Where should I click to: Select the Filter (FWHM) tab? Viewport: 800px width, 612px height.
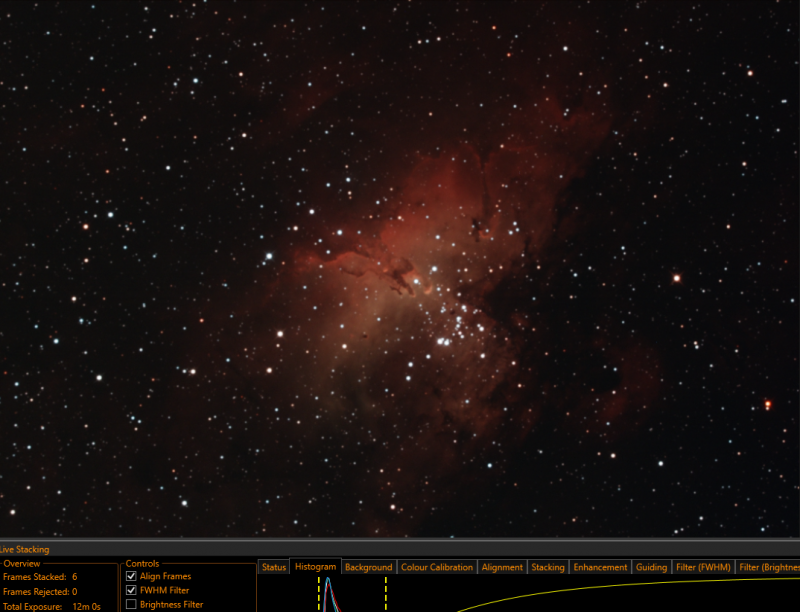(x=703, y=567)
